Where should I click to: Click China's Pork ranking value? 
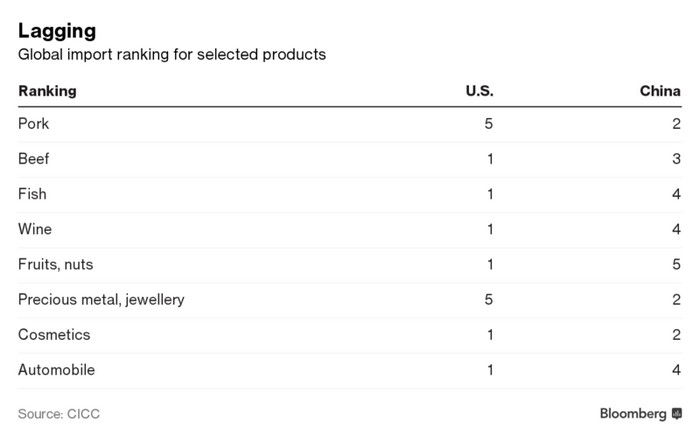click(676, 124)
